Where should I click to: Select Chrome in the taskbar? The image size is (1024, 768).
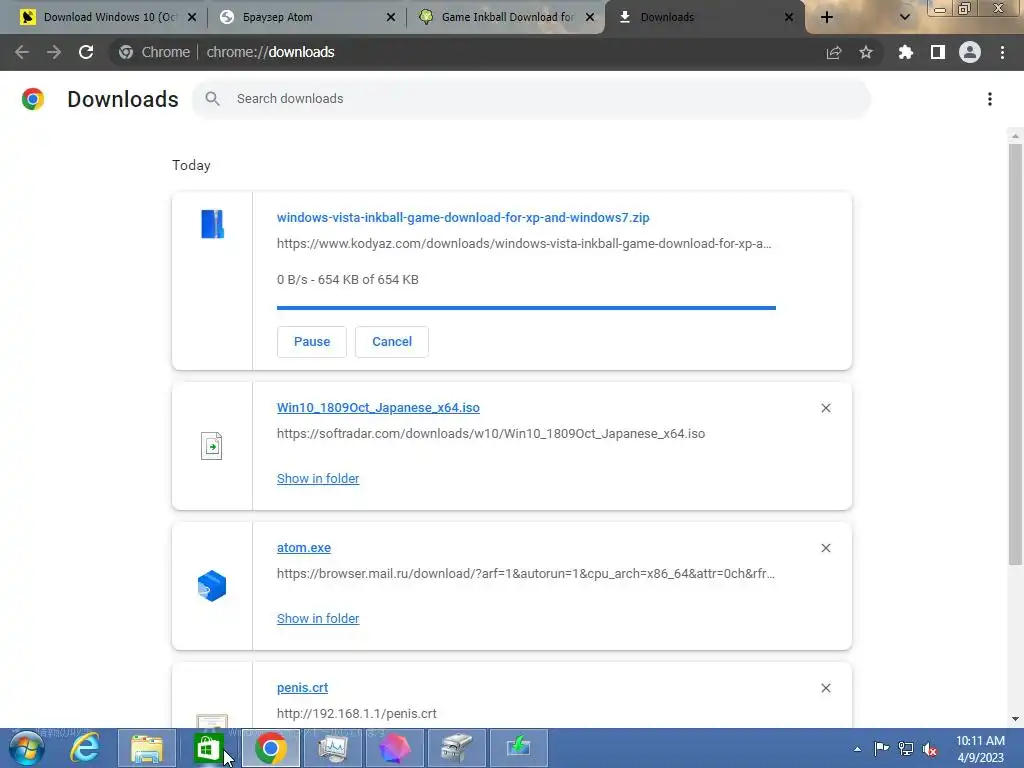[x=270, y=748]
